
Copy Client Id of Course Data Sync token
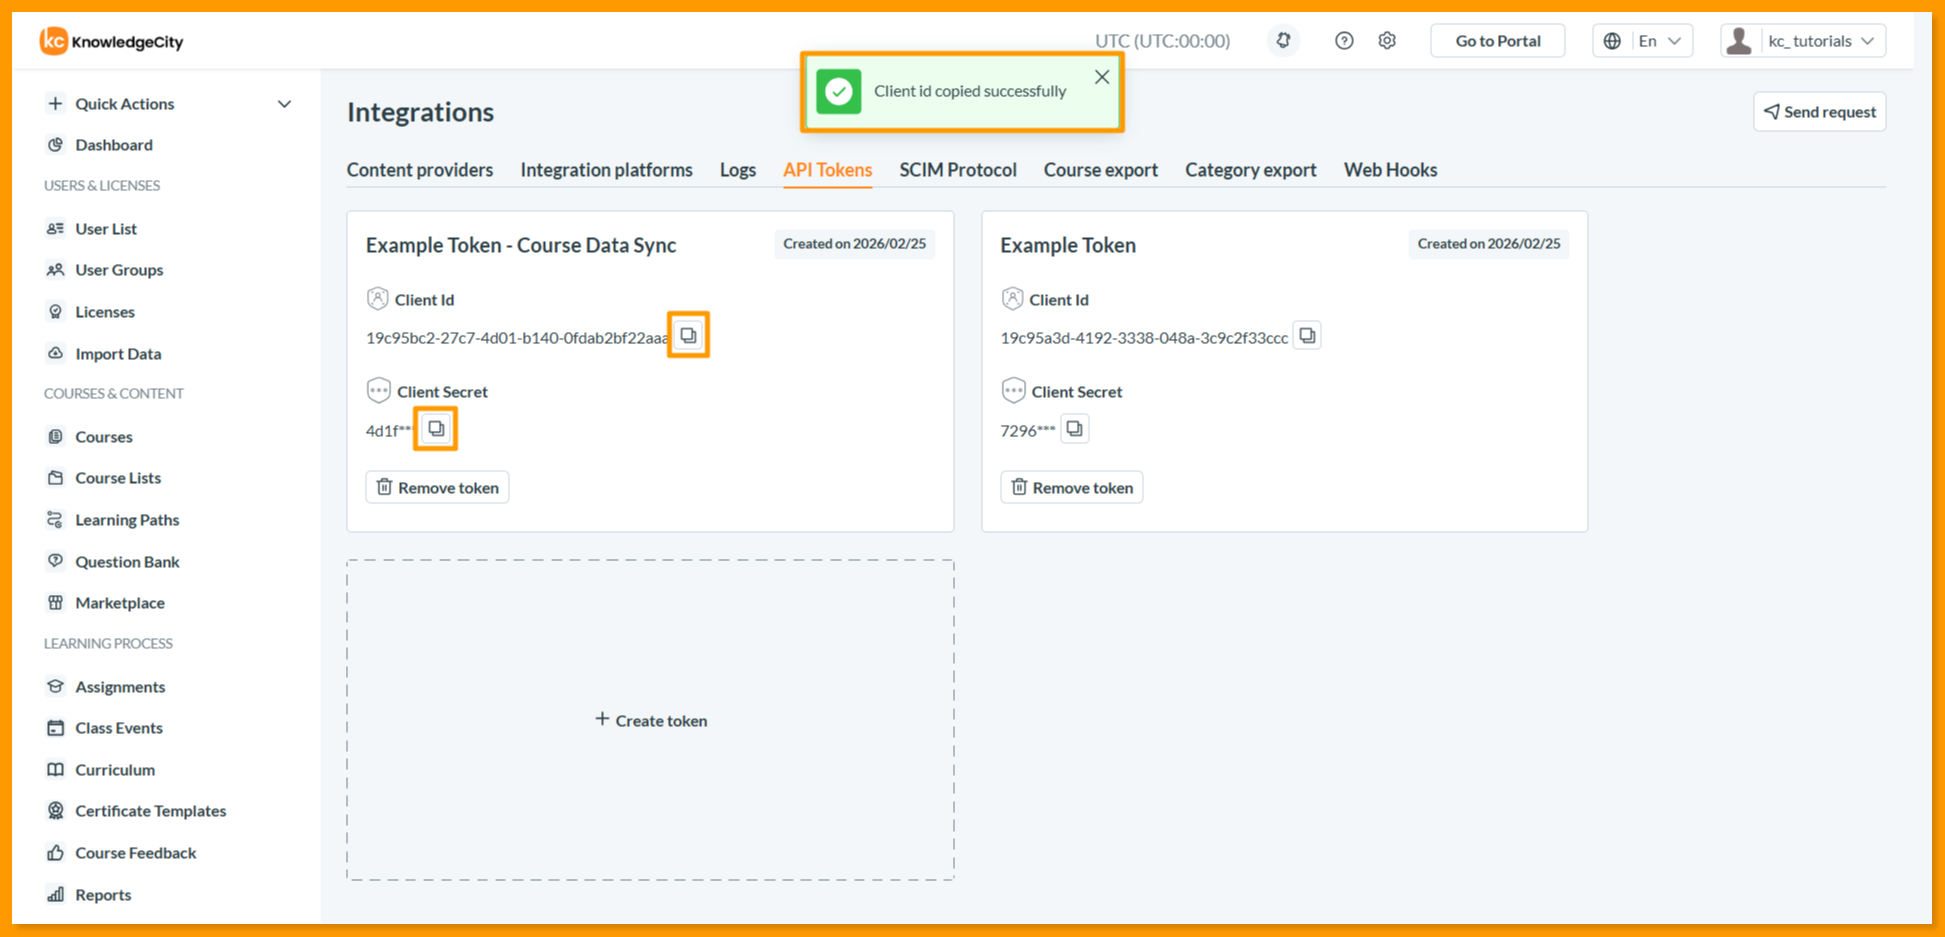(x=688, y=335)
